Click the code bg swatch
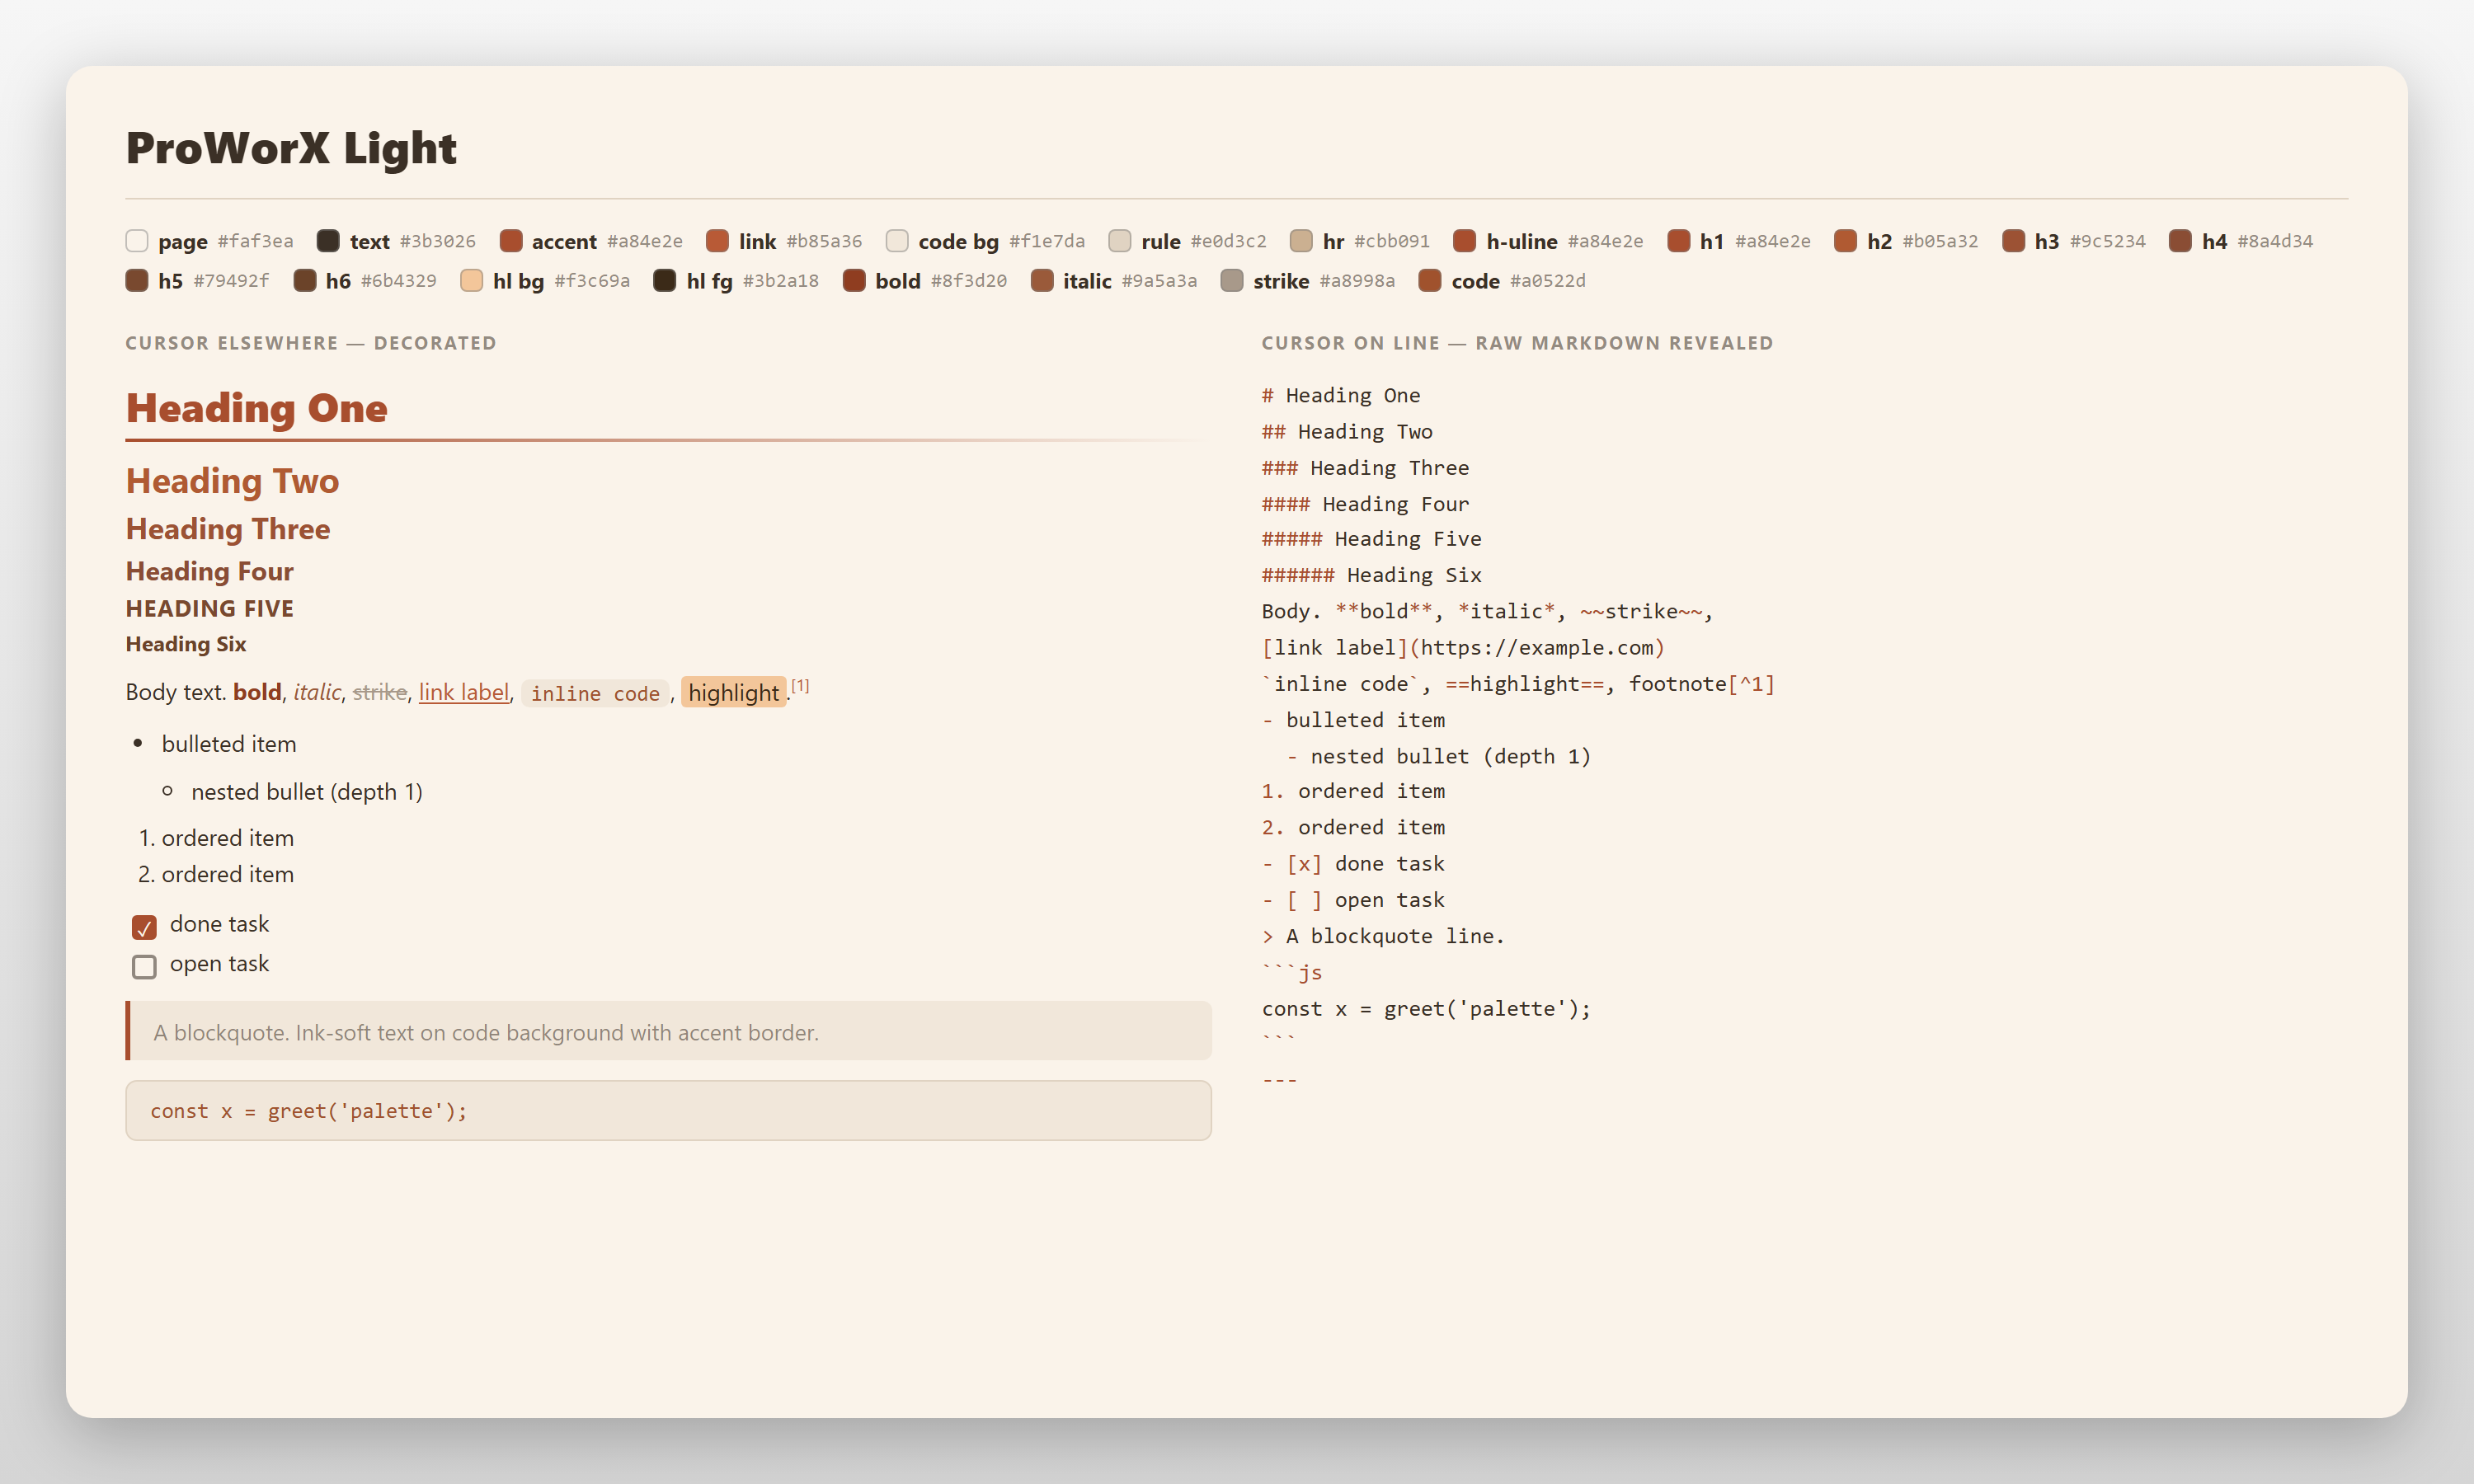The height and width of the screenshot is (1484, 2474). tap(897, 241)
